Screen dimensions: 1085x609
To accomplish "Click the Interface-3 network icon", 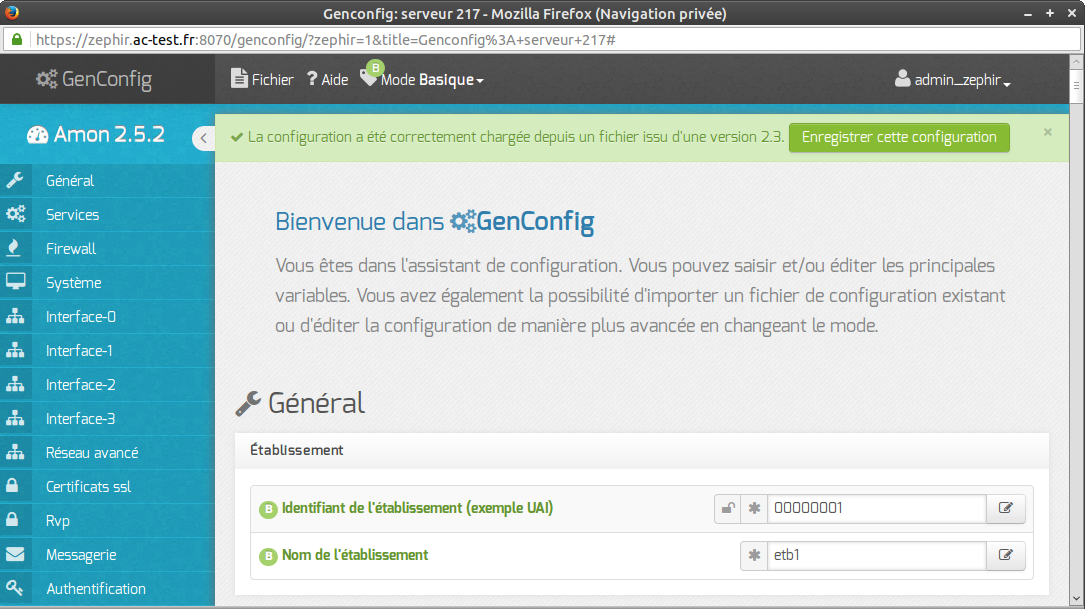I will (15, 418).
